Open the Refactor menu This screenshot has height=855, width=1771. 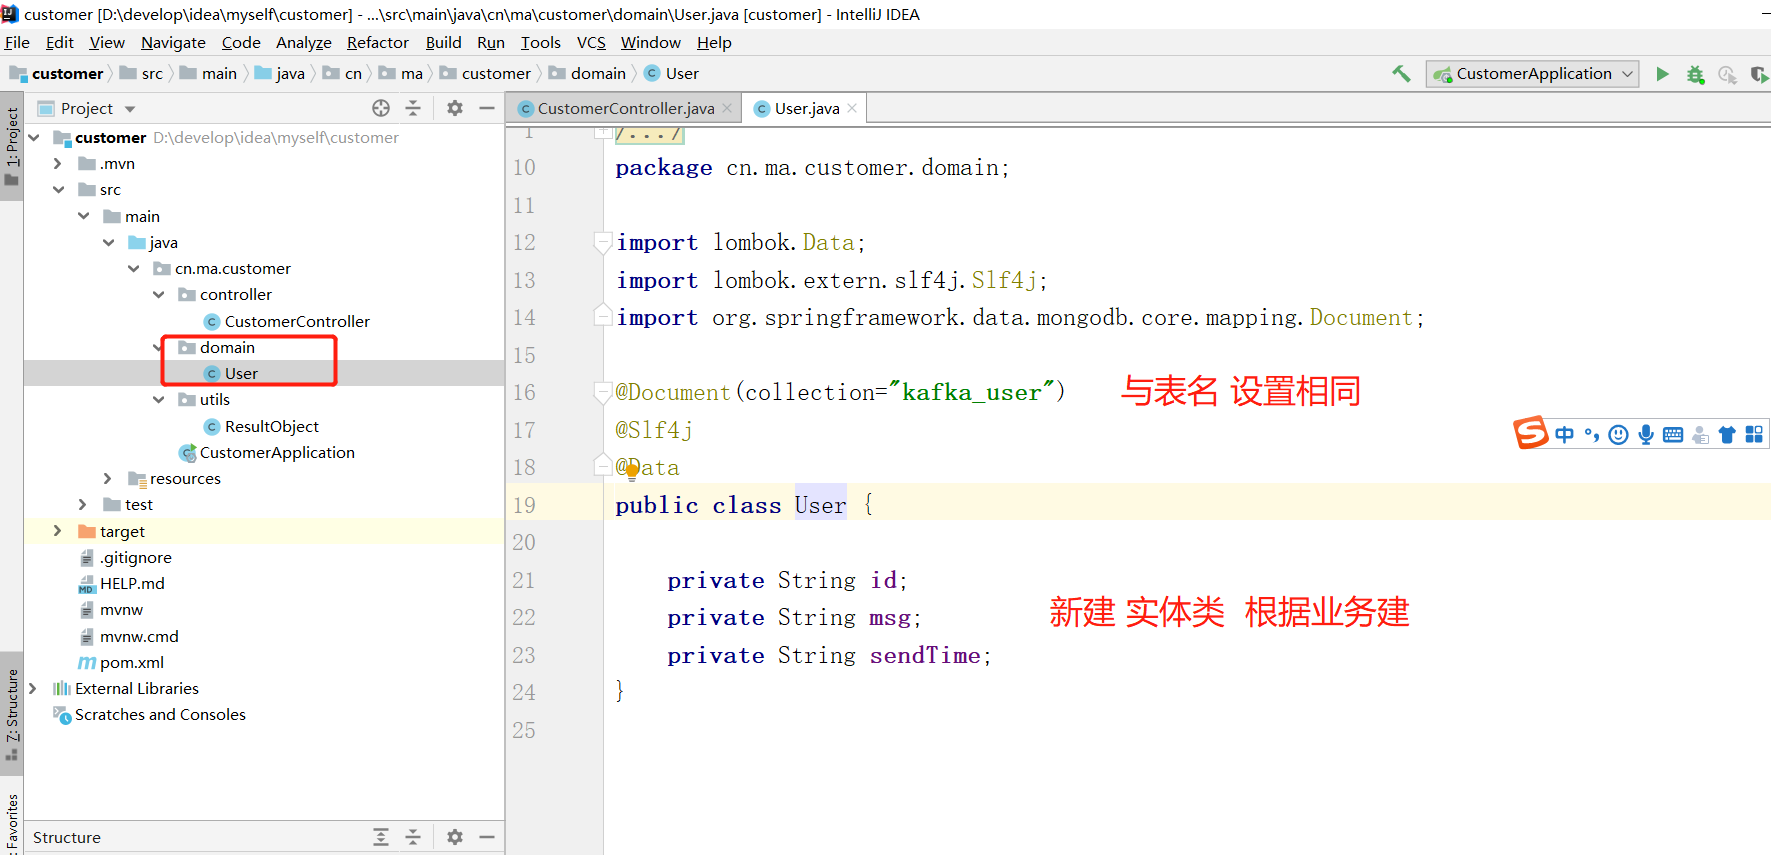click(x=378, y=42)
